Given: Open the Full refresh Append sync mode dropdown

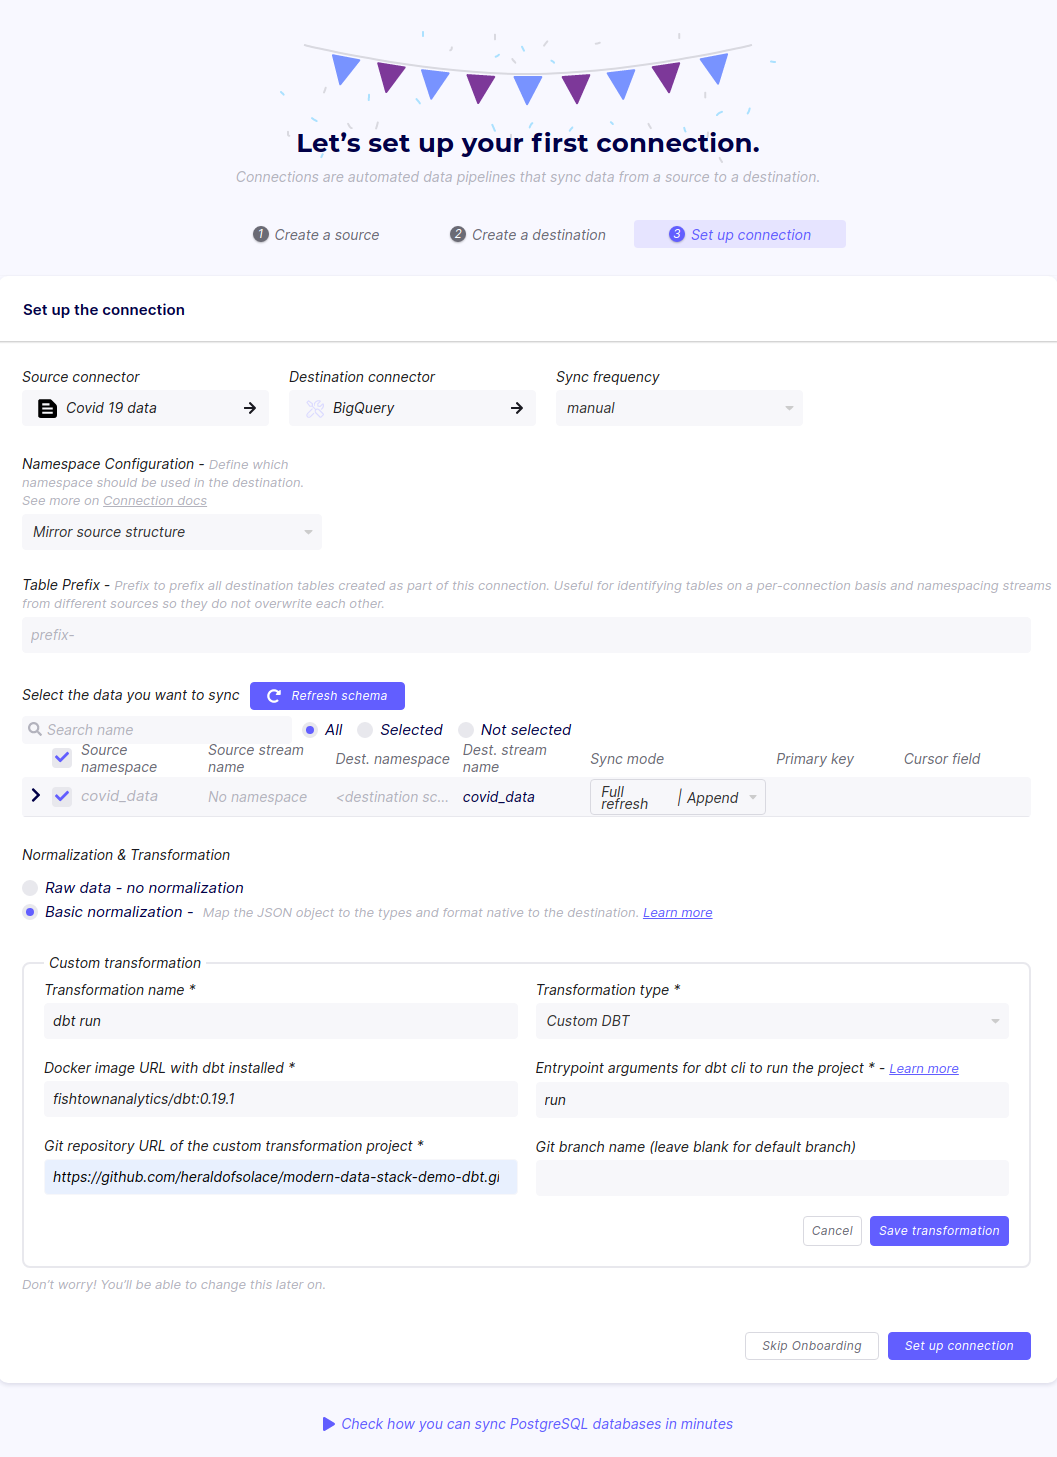Looking at the screenshot, I should [x=677, y=797].
